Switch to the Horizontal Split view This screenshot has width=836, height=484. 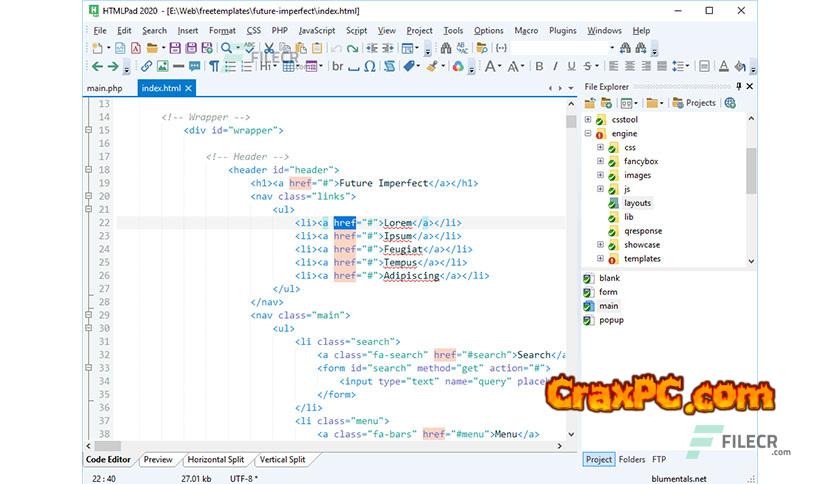coord(214,460)
